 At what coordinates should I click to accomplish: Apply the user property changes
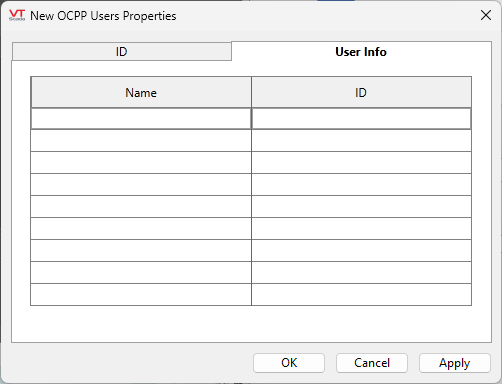pyautogui.click(x=455, y=363)
